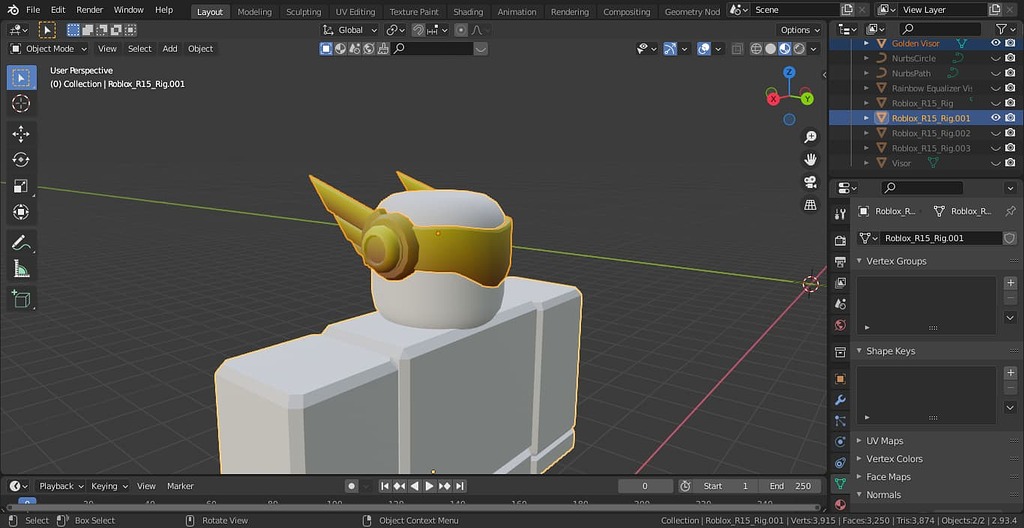This screenshot has height=528, width=1024.
Task: Select the Cursor tool in the toolbar
Action: click(21, 103)
